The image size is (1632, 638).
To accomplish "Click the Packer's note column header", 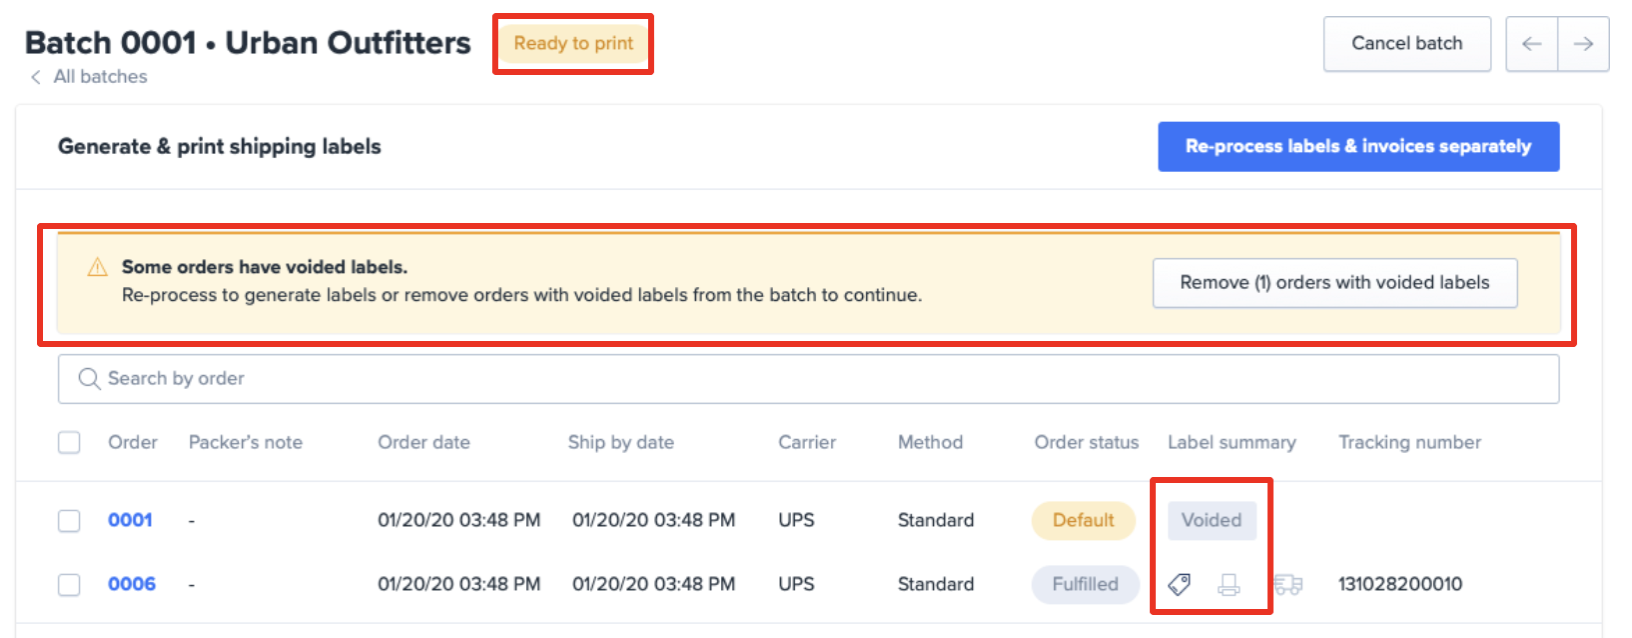I will (246, 442).
